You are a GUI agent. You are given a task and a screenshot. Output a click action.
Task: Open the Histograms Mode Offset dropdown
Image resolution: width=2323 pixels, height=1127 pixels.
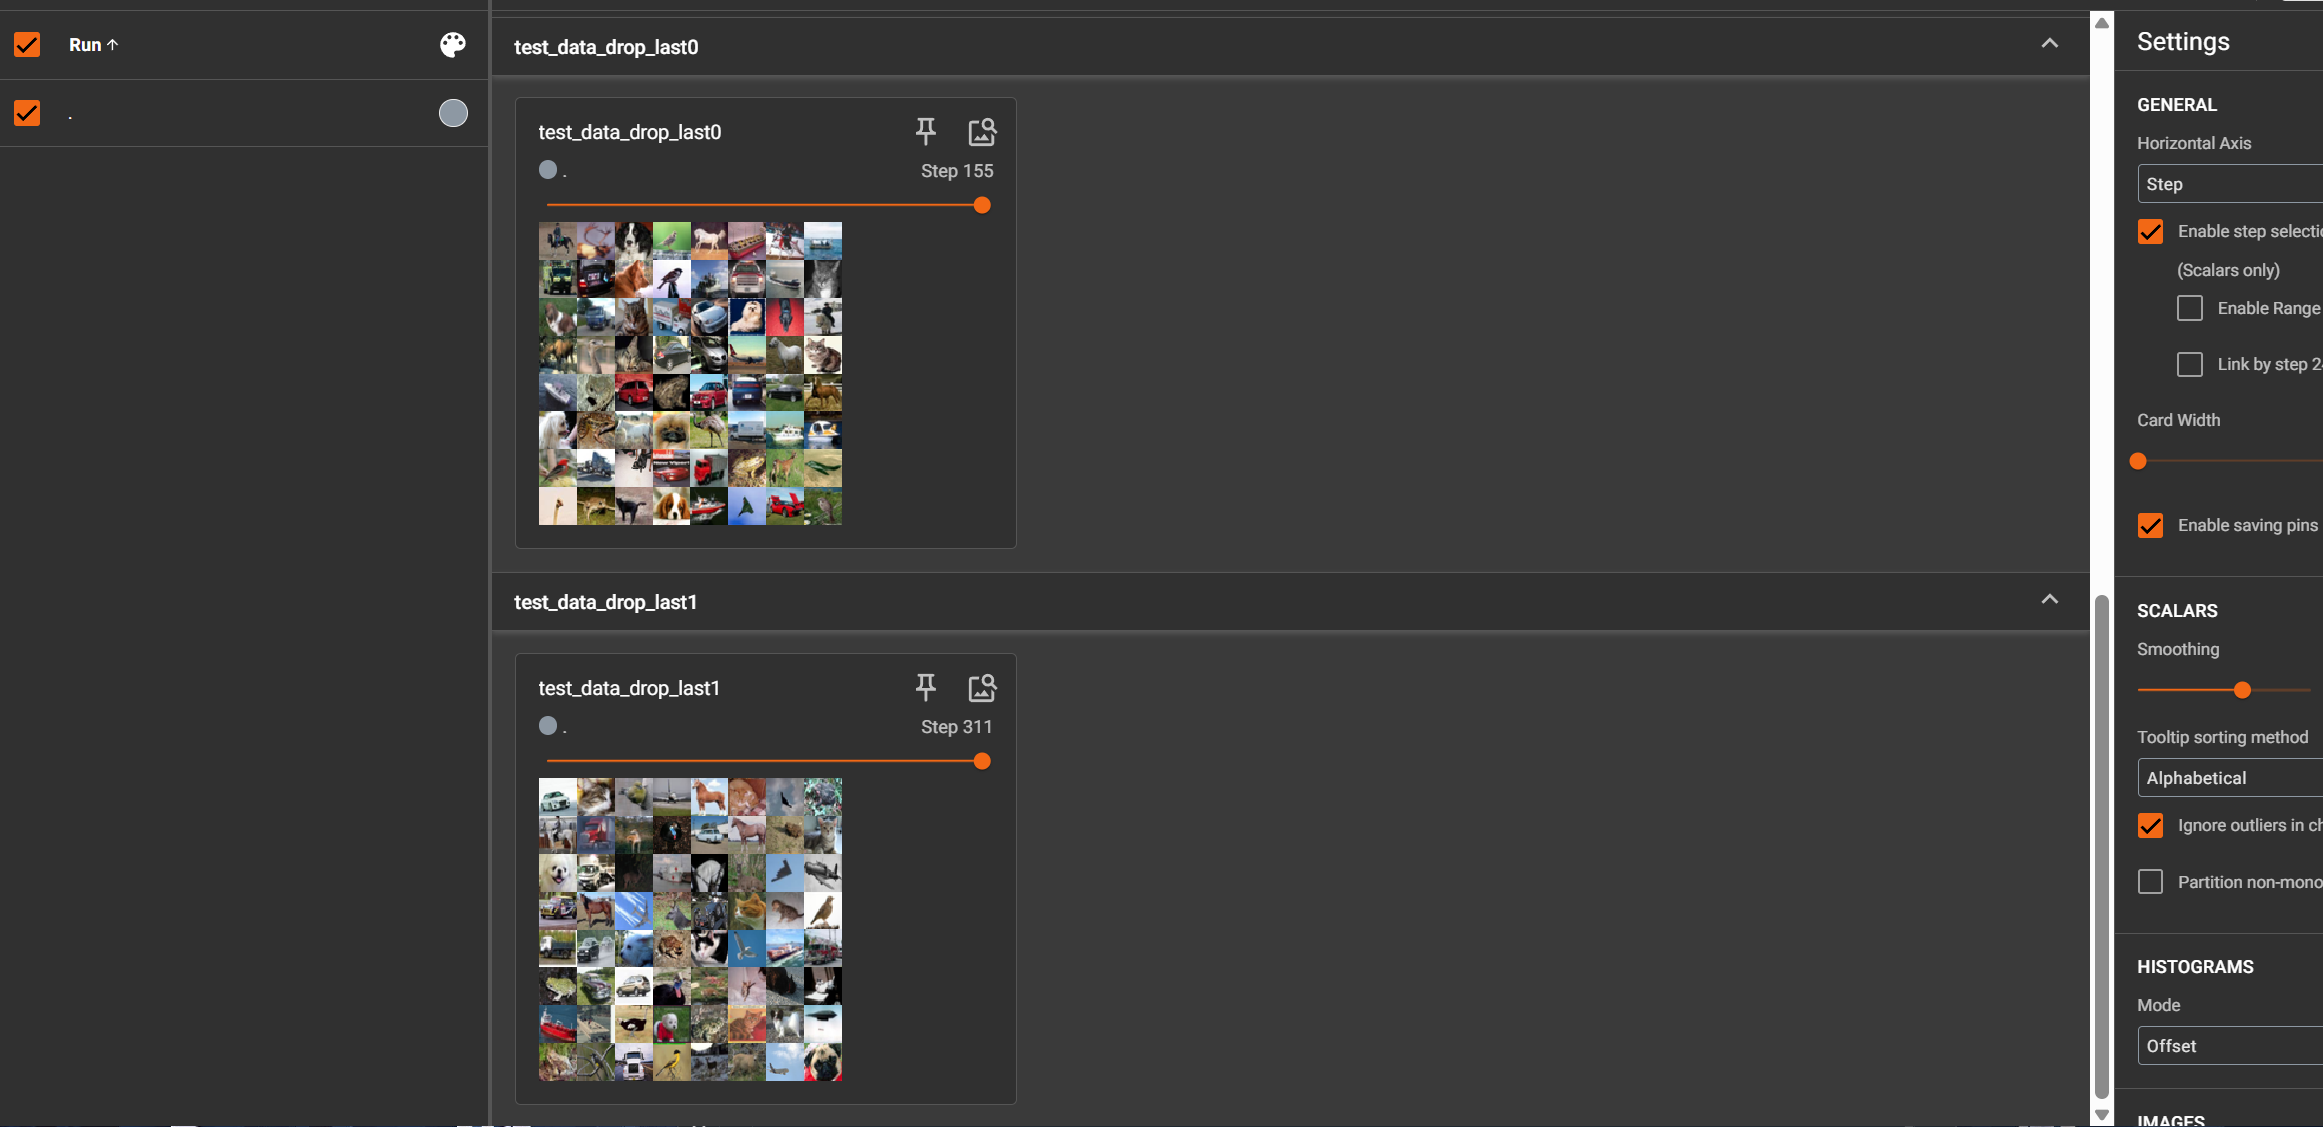click(2230, 1046)
